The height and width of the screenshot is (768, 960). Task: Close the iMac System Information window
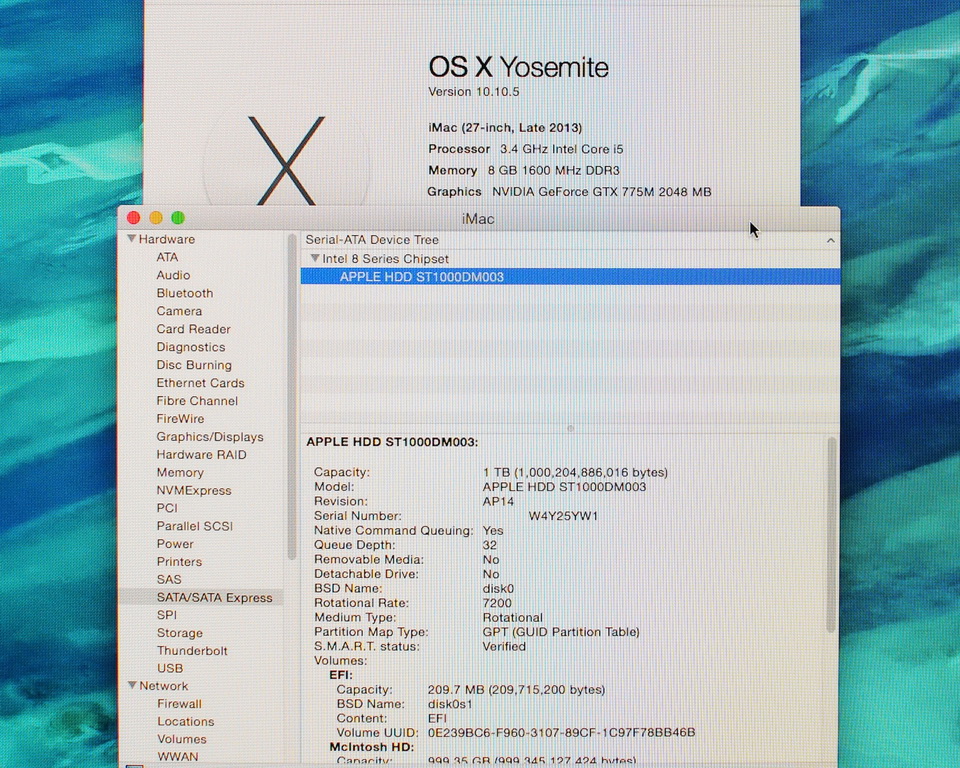point(133,218)
